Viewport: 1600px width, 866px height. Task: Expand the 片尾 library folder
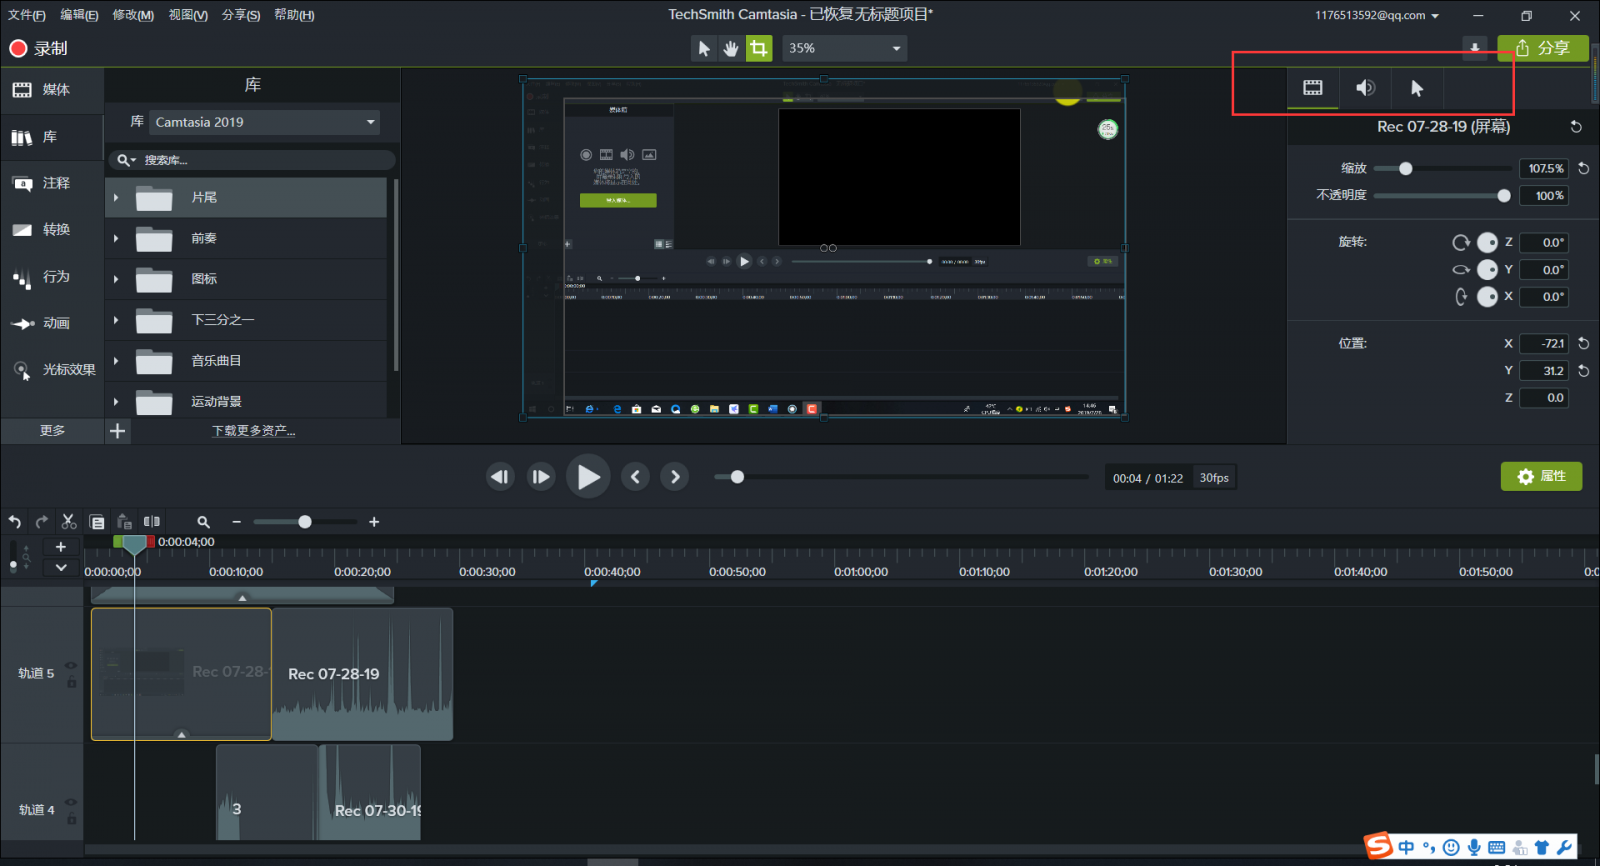[116, 198]
